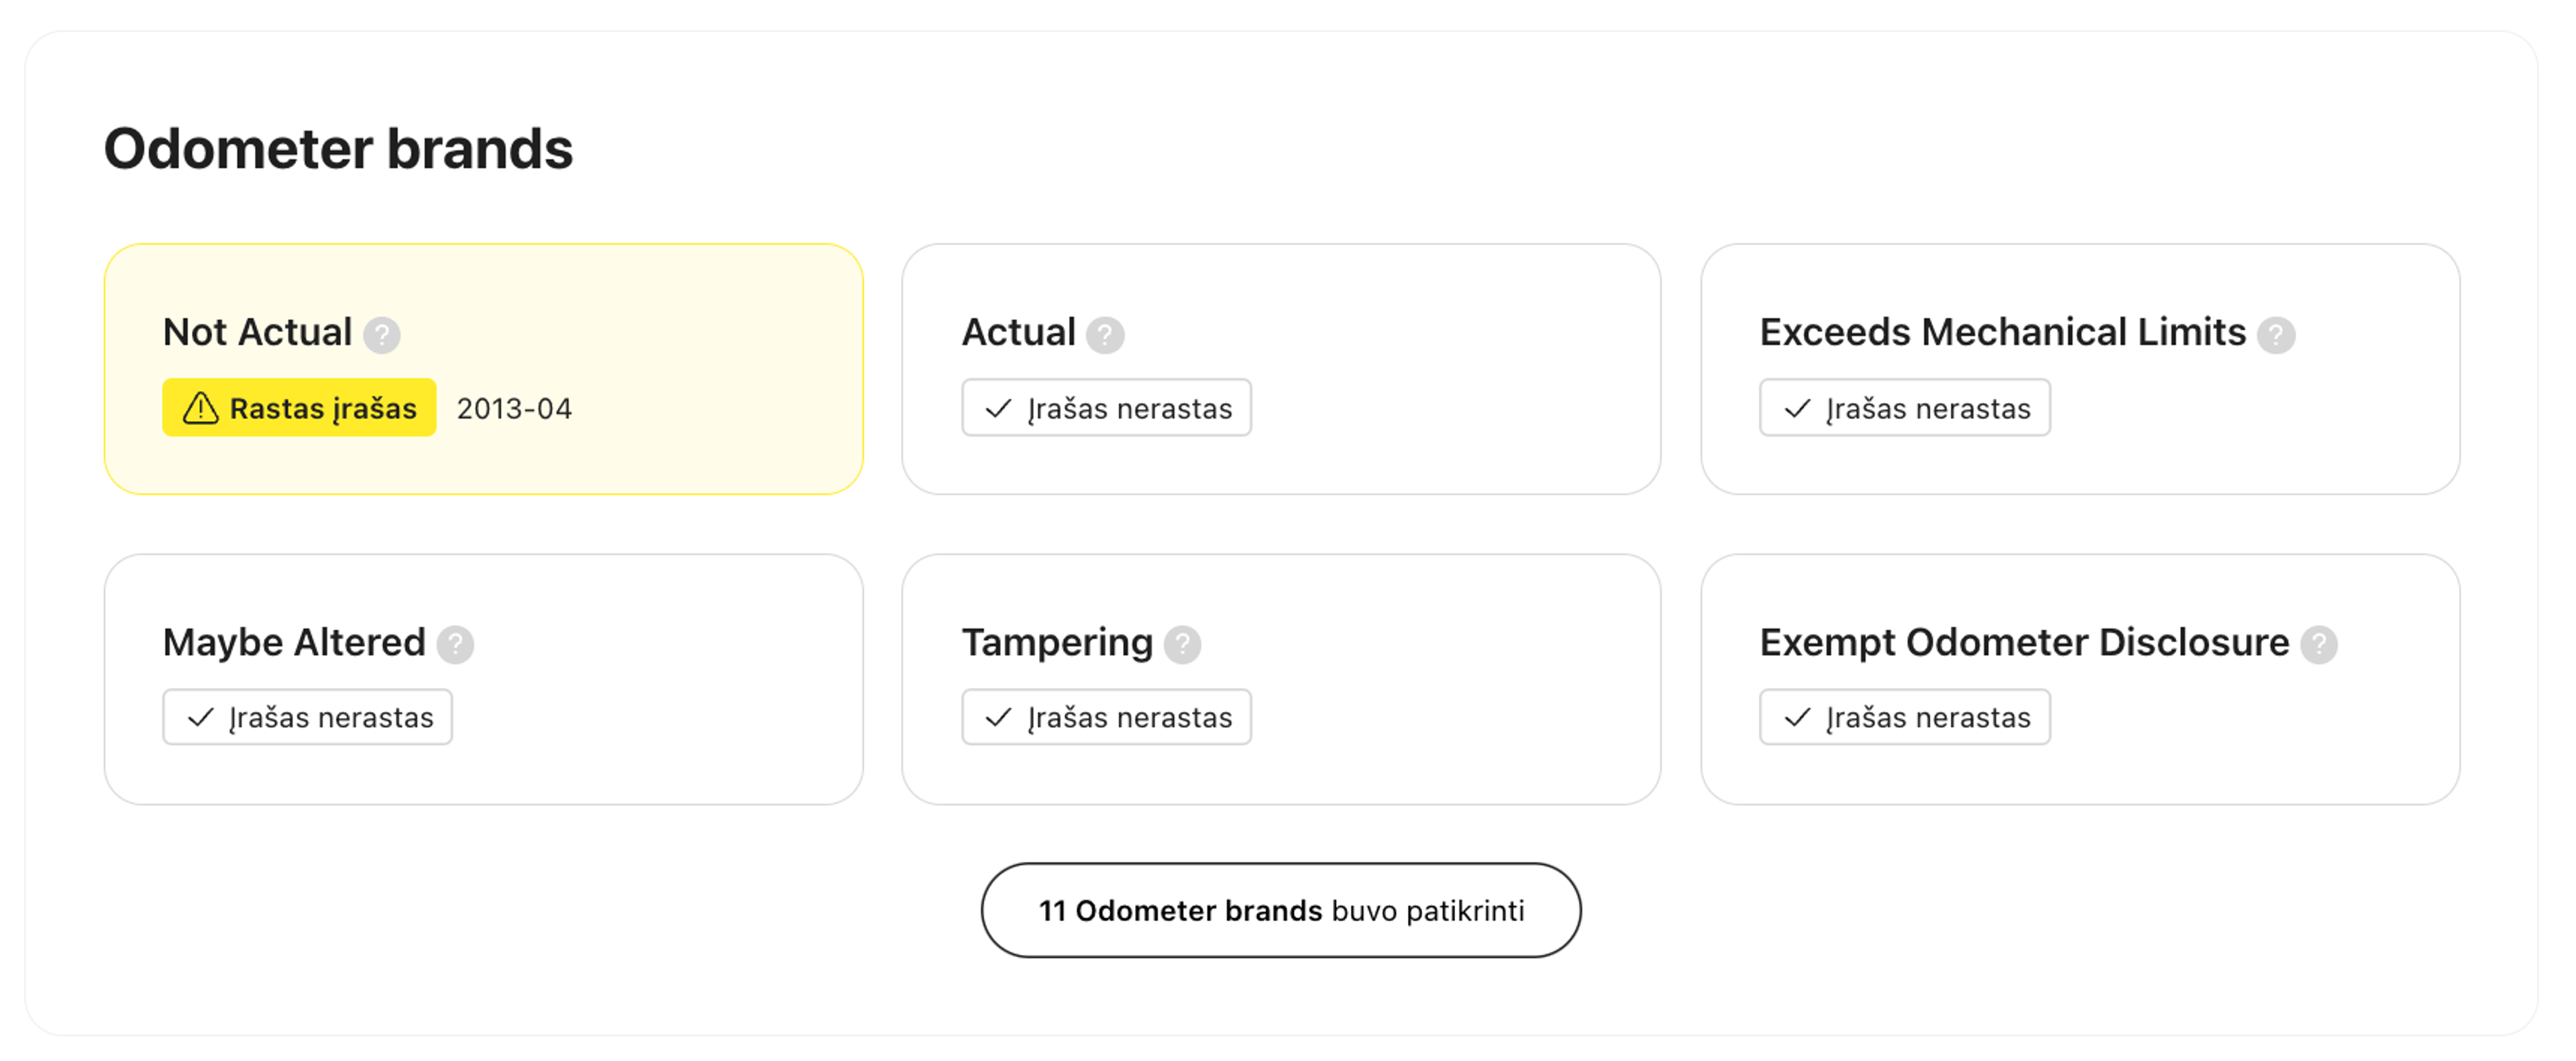
Task: Click the question mark beside Tampering
Action: tap(1182, 645)
